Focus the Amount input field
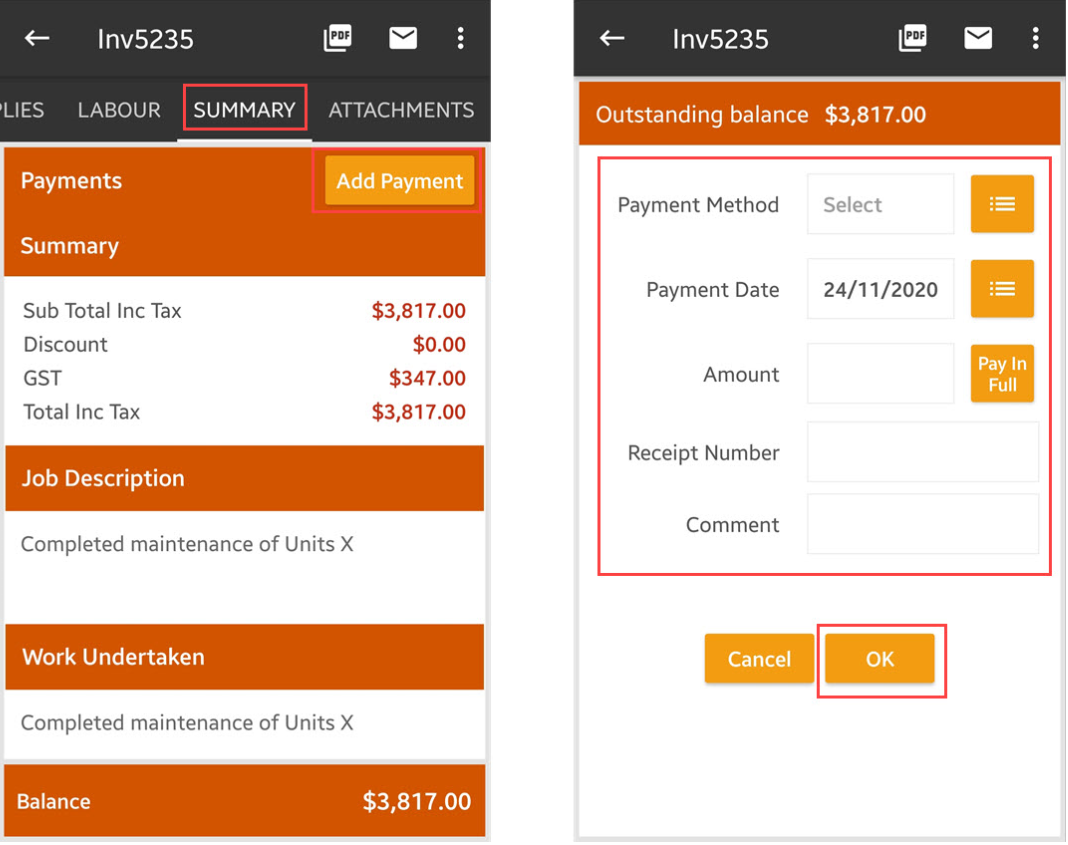Viewport: 1068px width, 845px height. pos(880,375)
